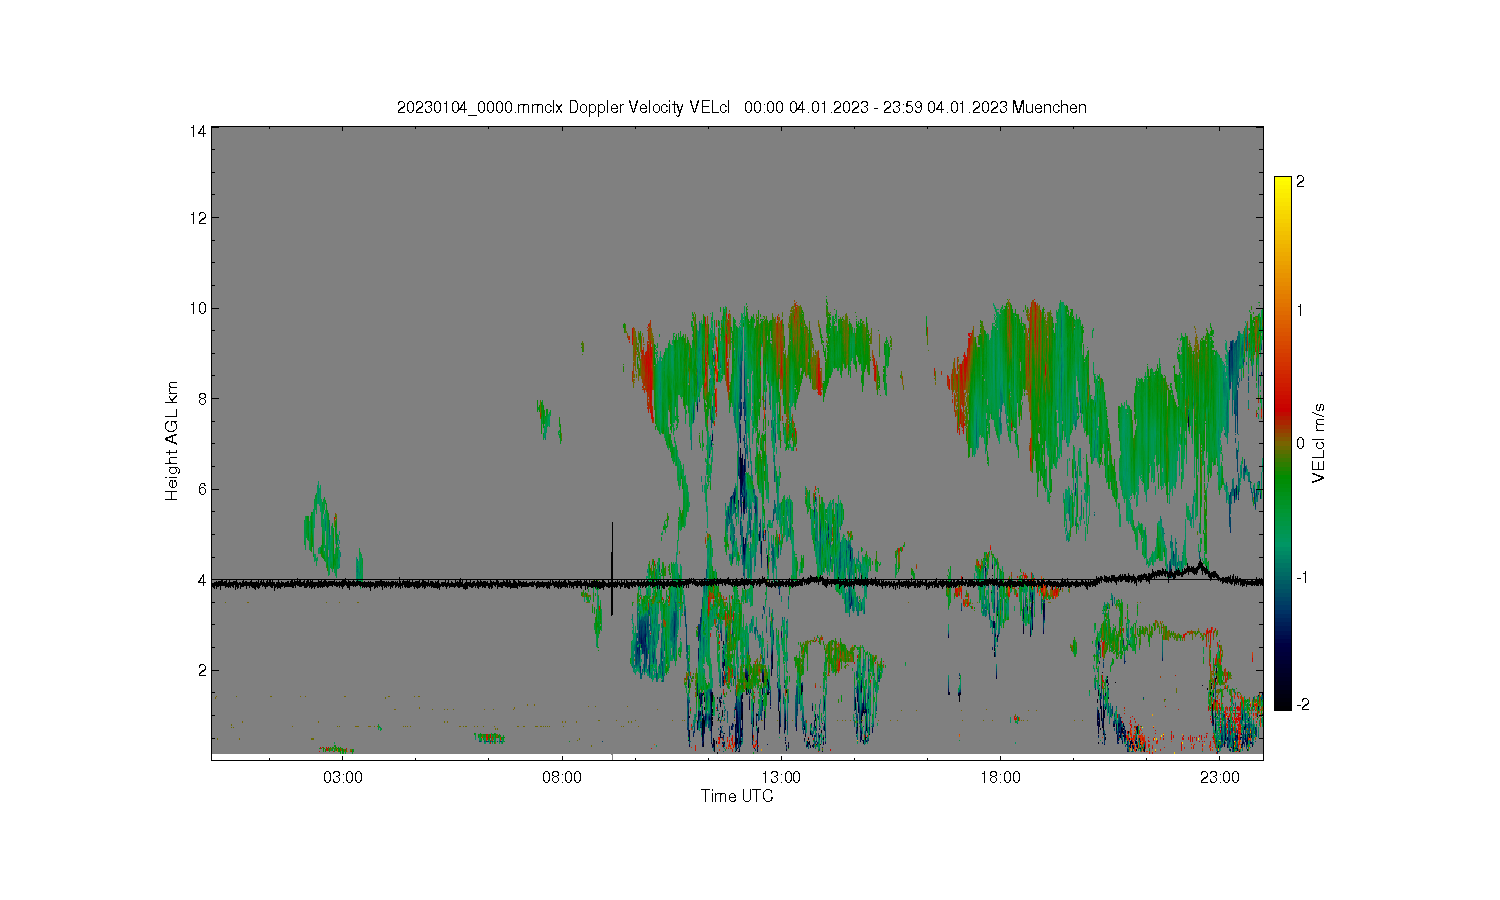This screenshot has width=1500, height=900.
Task: Click the 14 km height tick label
Action: click(199, 131)
